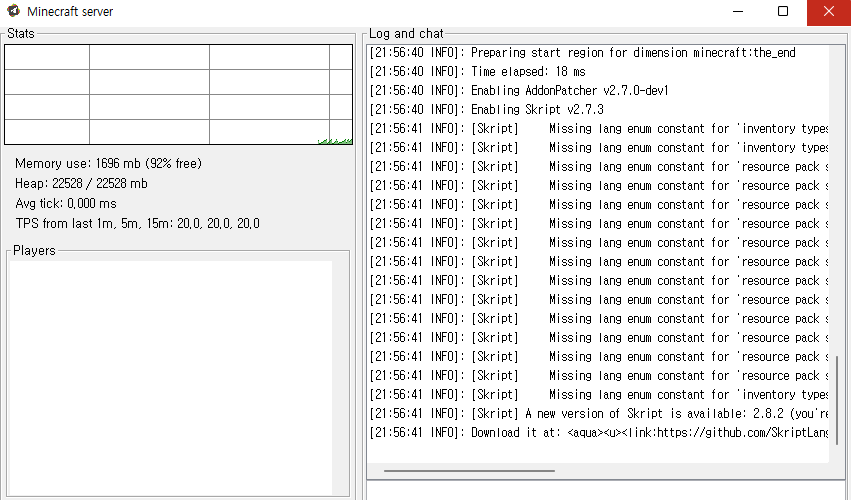This screenshot has height=500, width=851.
Task: Click the 'Players' panel label
Action: click(x=34, y=250)
